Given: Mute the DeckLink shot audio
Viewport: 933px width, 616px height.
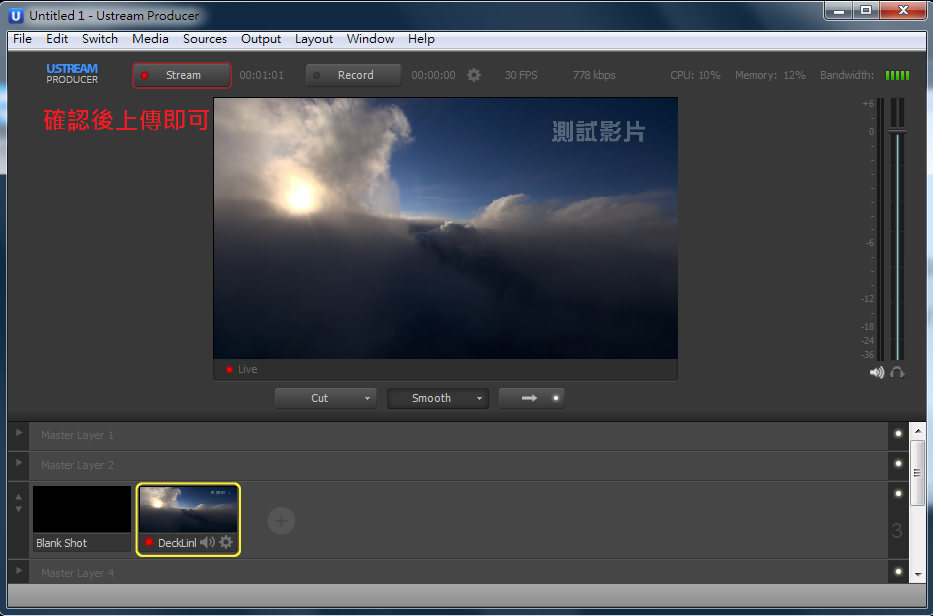Looking at the screenshot, I should (x=207, y=543).
